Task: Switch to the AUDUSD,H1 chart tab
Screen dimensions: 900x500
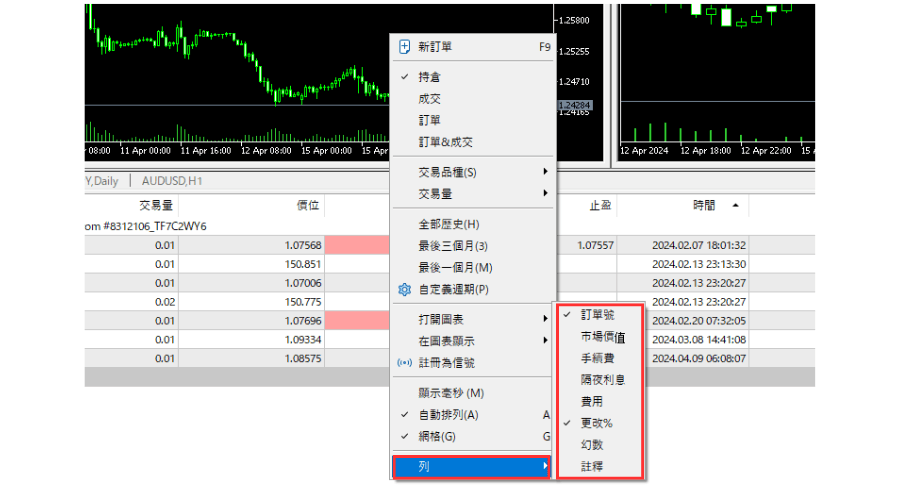Action: coord(174,181)
